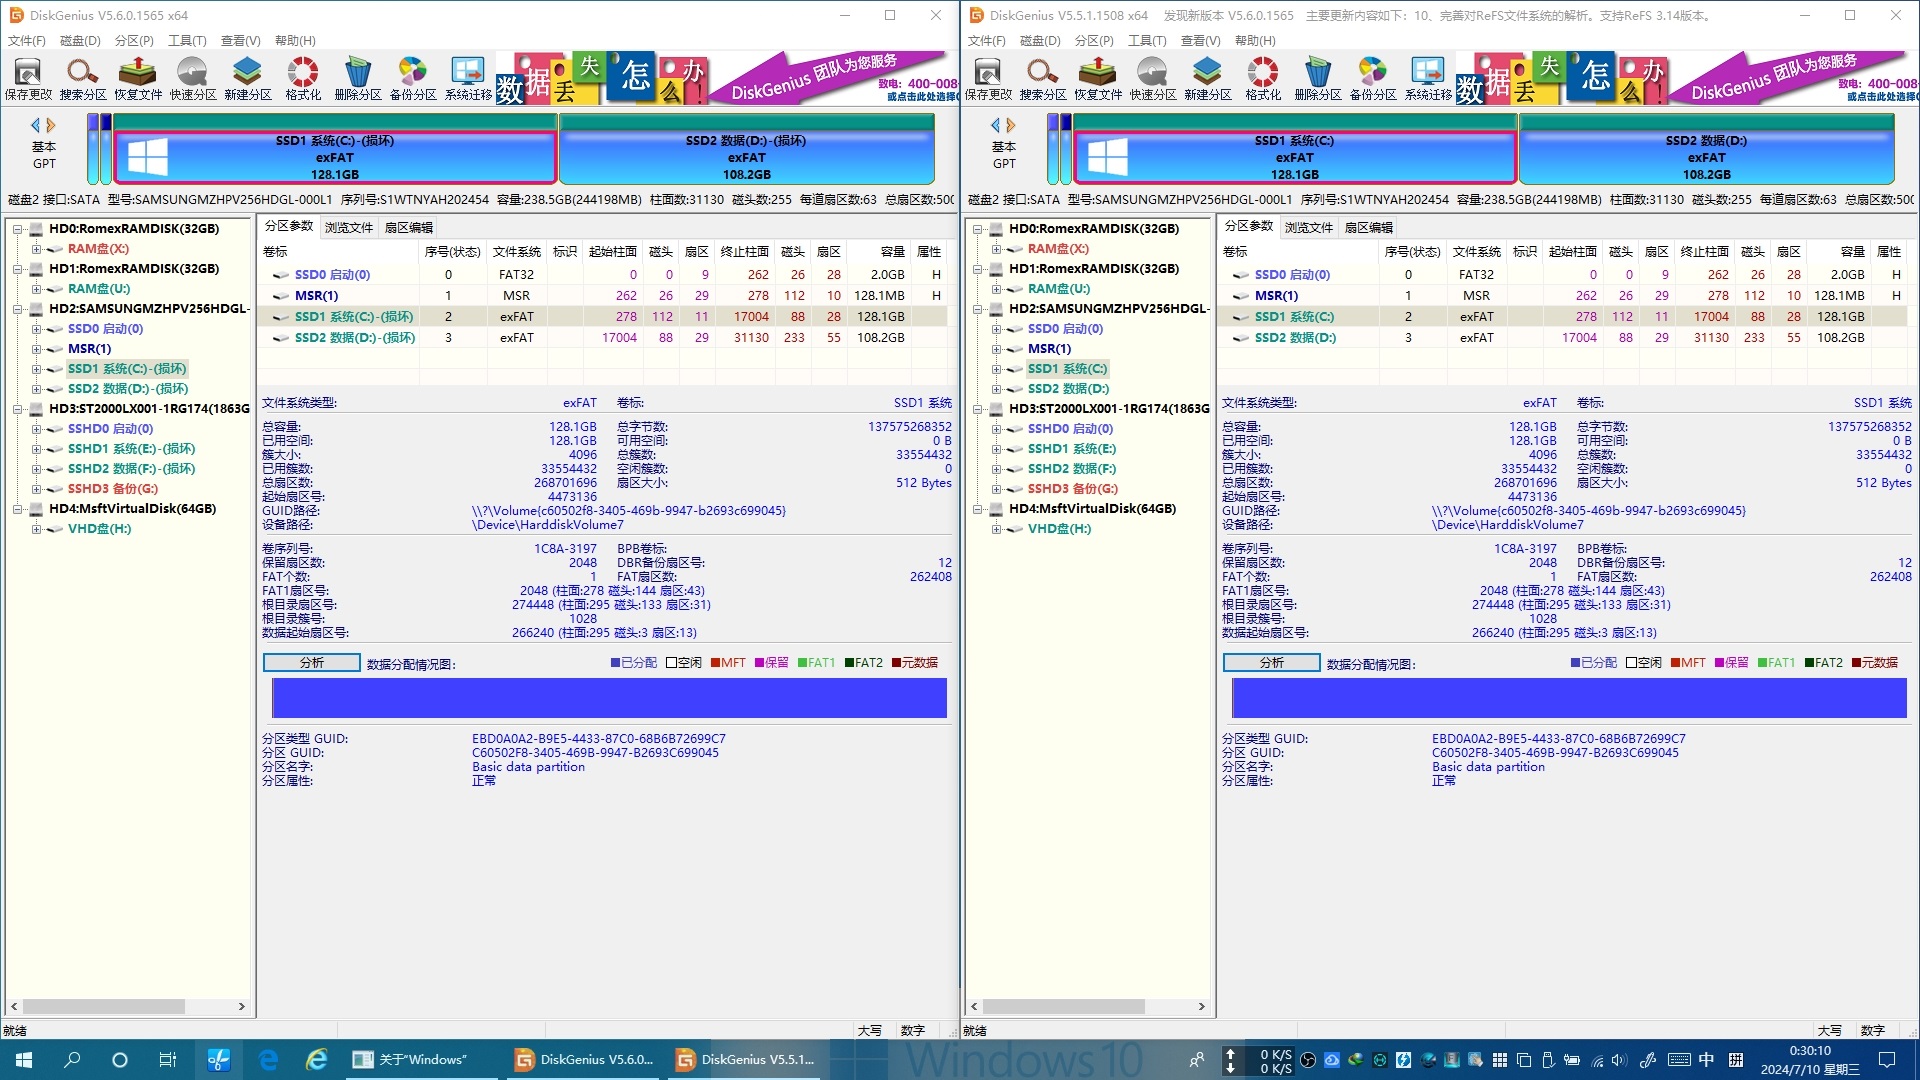Switch to DiskGenius V5.6.0 taskbar button
The width and height of the screenshot is (1920, 1080).
(584, 1059)
